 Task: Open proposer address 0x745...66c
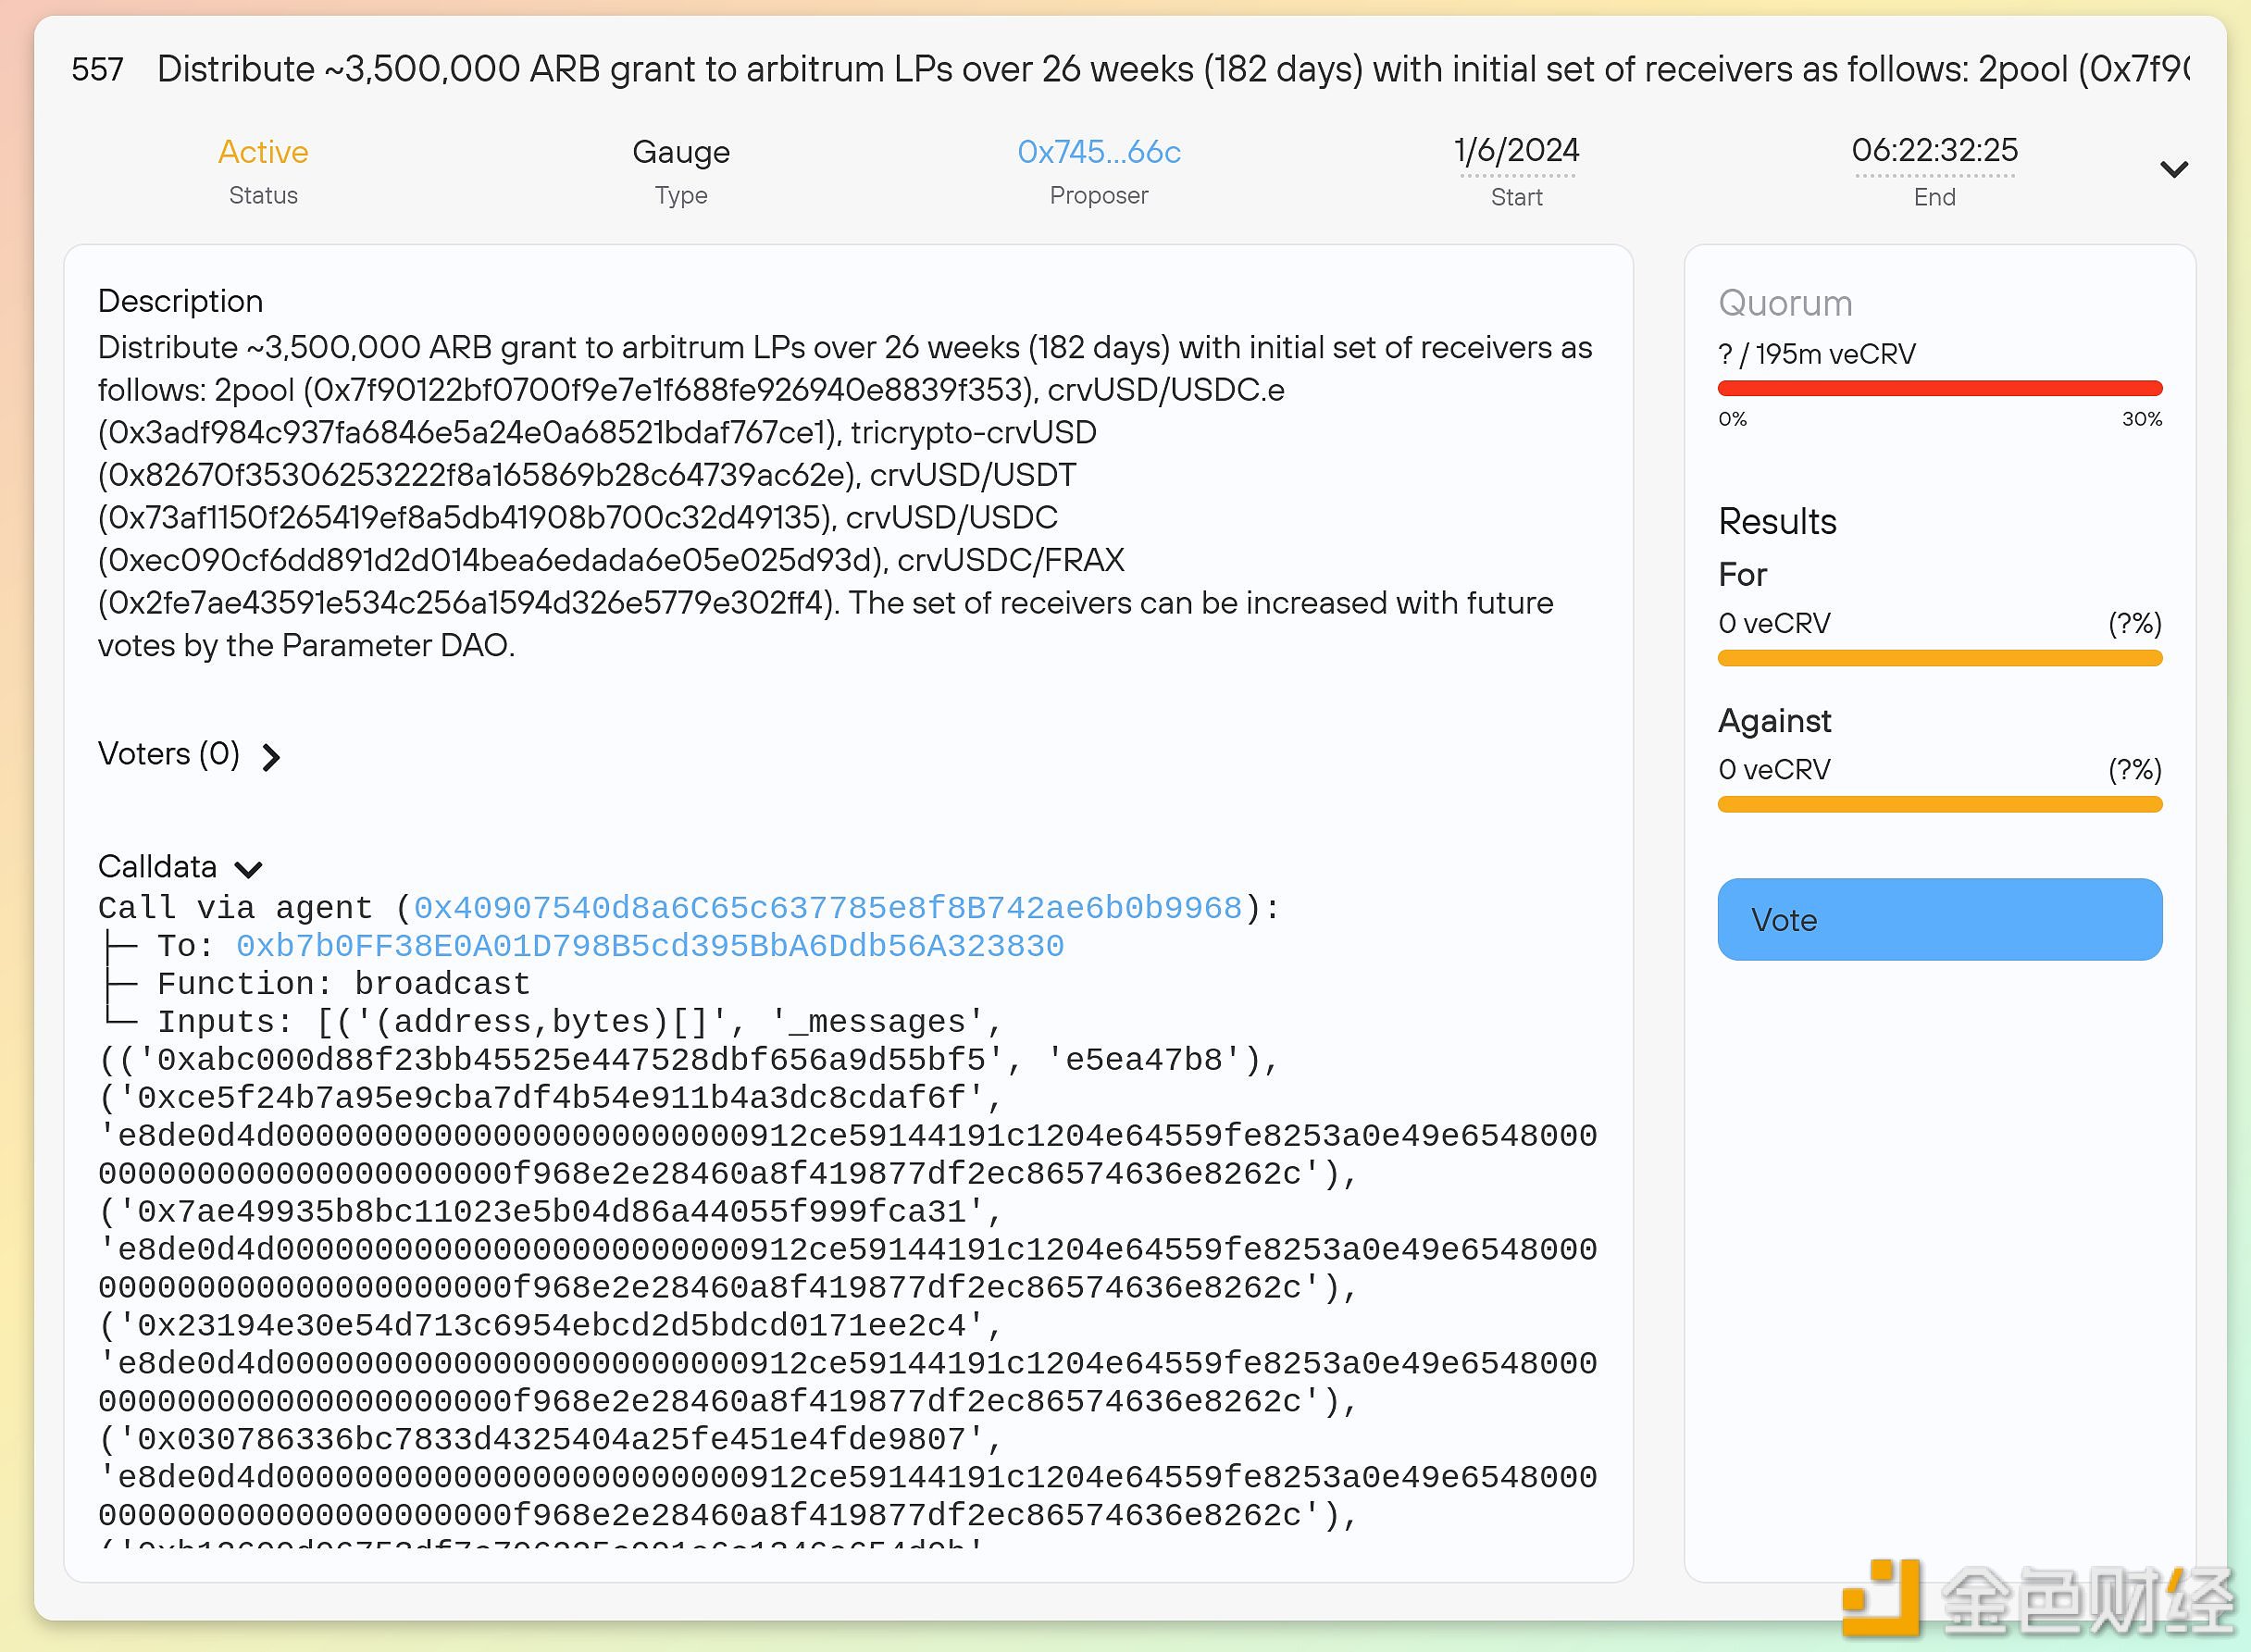pos(1098,152)
